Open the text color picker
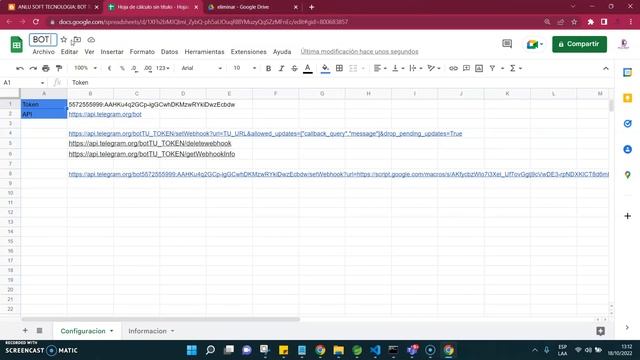The height and width of the screenshot is (360, 640). (308, 69)
